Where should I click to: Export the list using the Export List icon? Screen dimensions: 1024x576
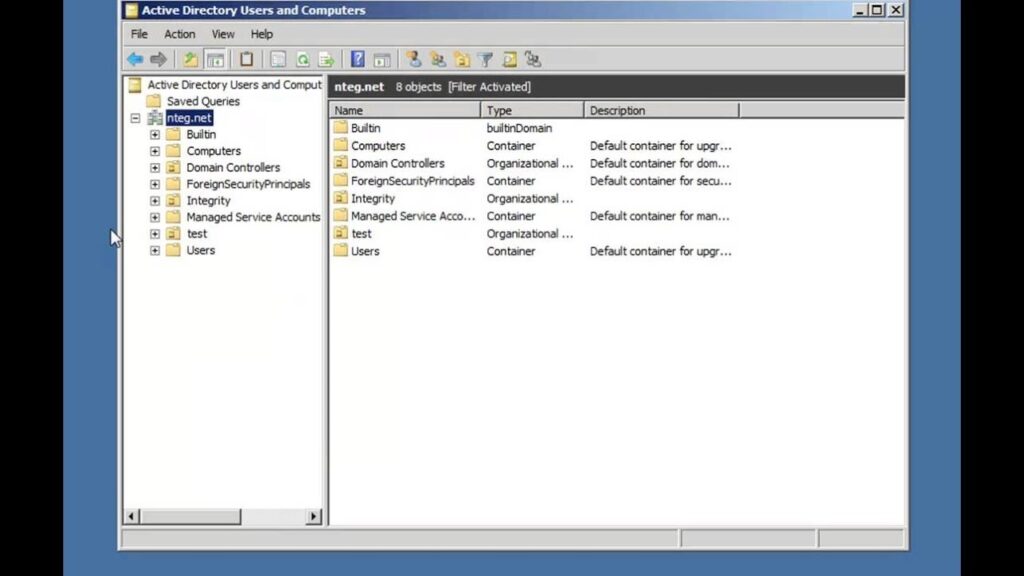326,59
